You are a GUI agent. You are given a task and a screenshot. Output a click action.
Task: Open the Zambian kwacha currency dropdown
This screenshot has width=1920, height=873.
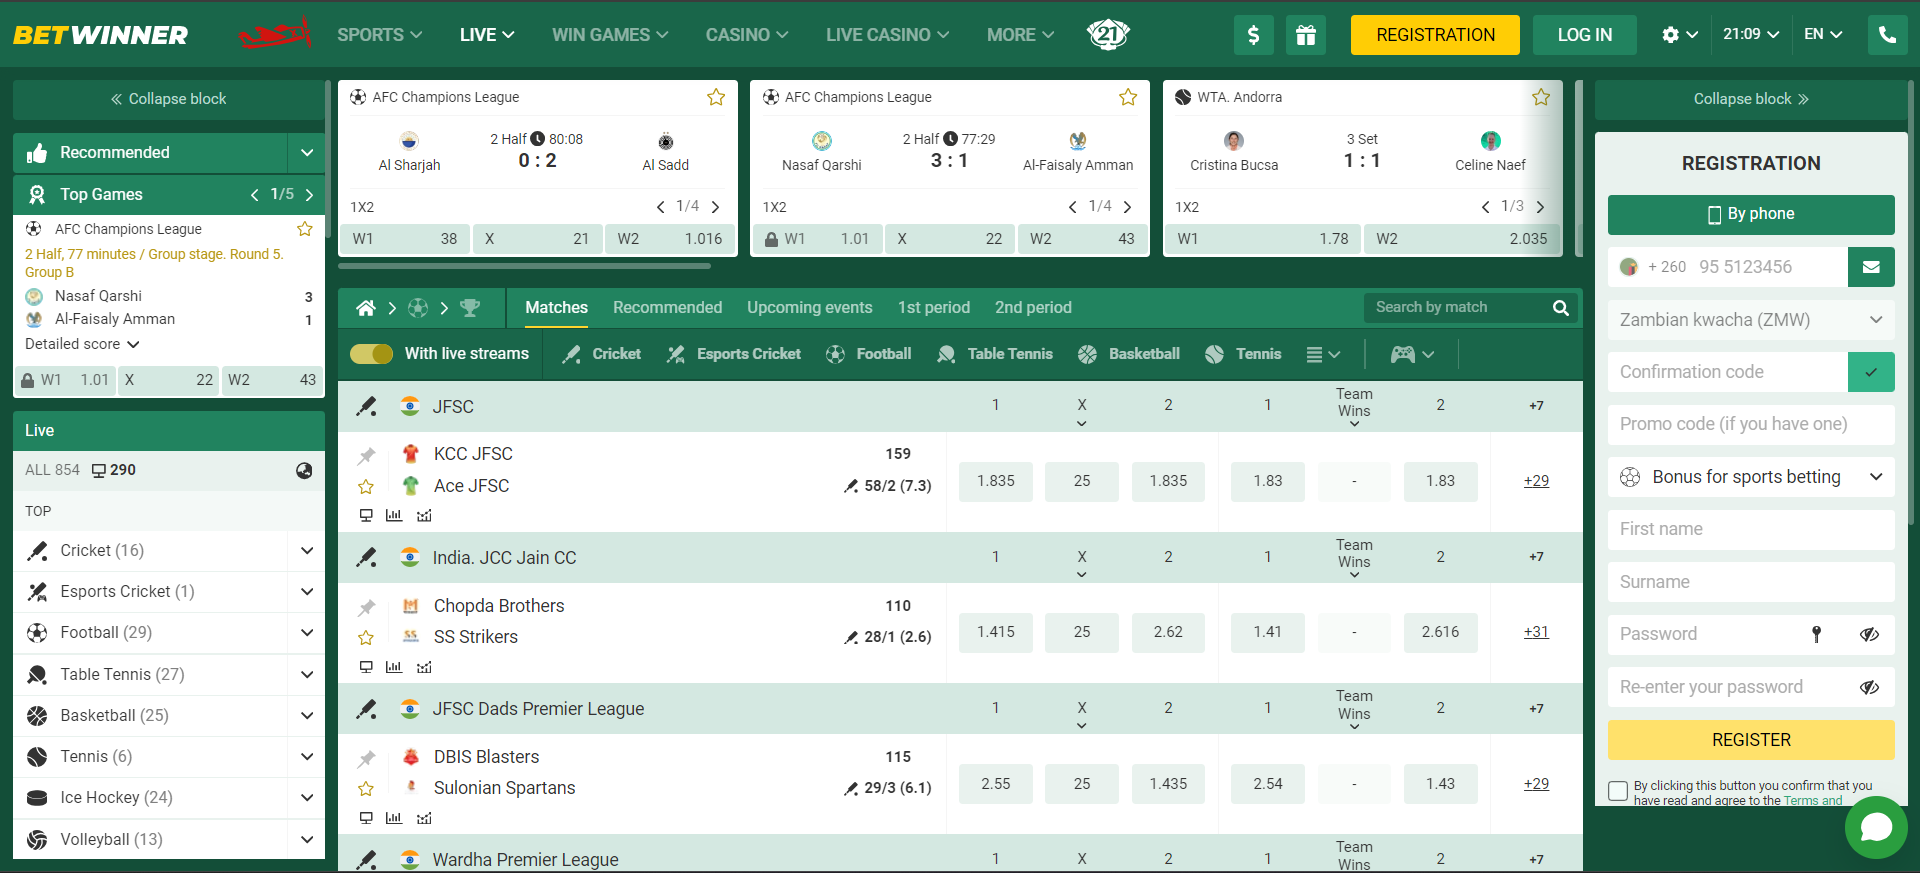tap(1750, 320)
